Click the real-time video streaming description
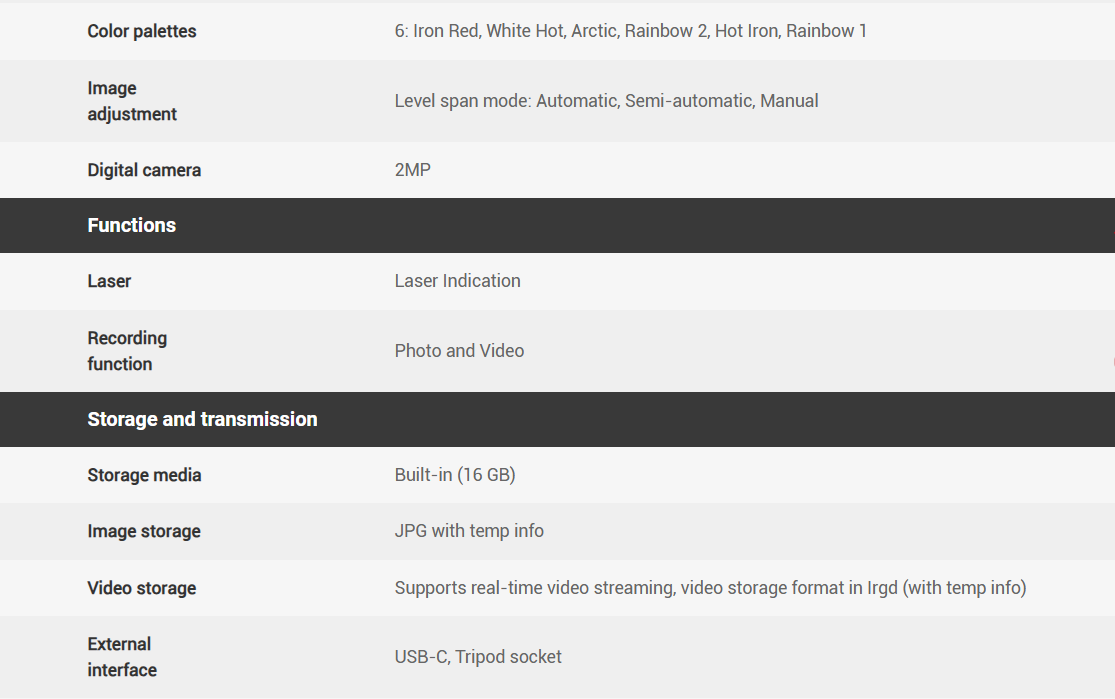 (x=710, y=588)
